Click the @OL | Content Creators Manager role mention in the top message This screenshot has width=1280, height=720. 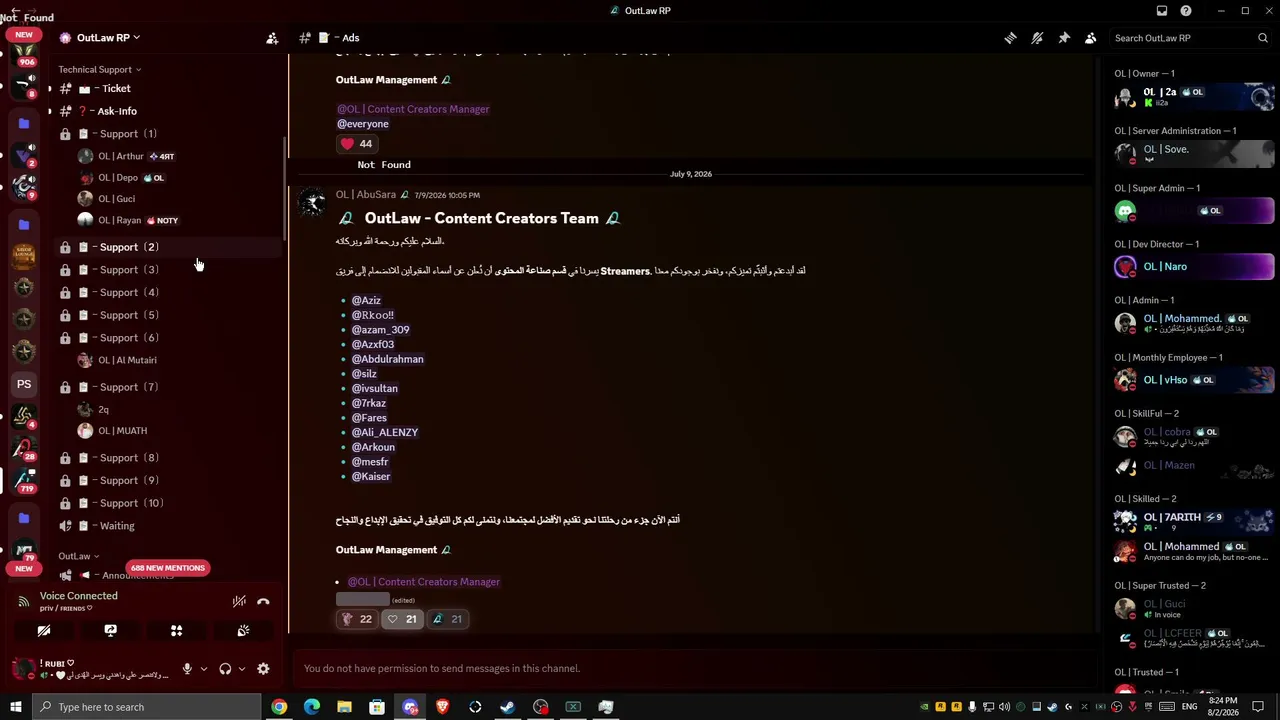point(413,109)
